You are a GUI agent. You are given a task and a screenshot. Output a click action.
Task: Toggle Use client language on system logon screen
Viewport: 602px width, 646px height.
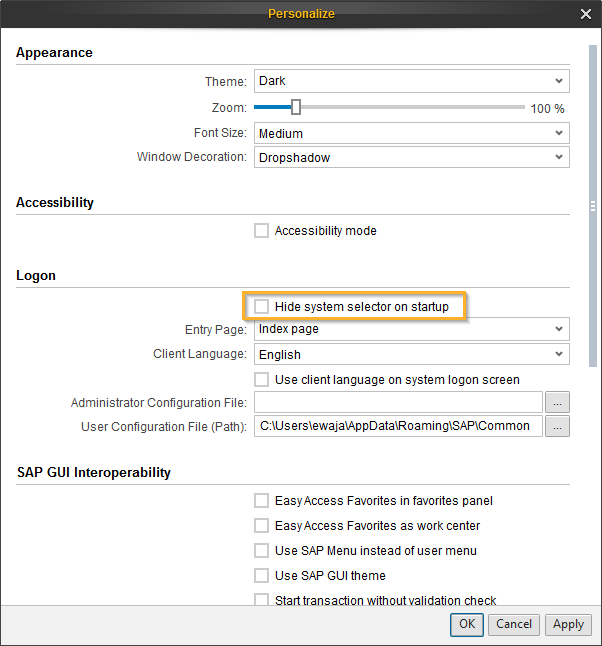(x=262, y=380)
